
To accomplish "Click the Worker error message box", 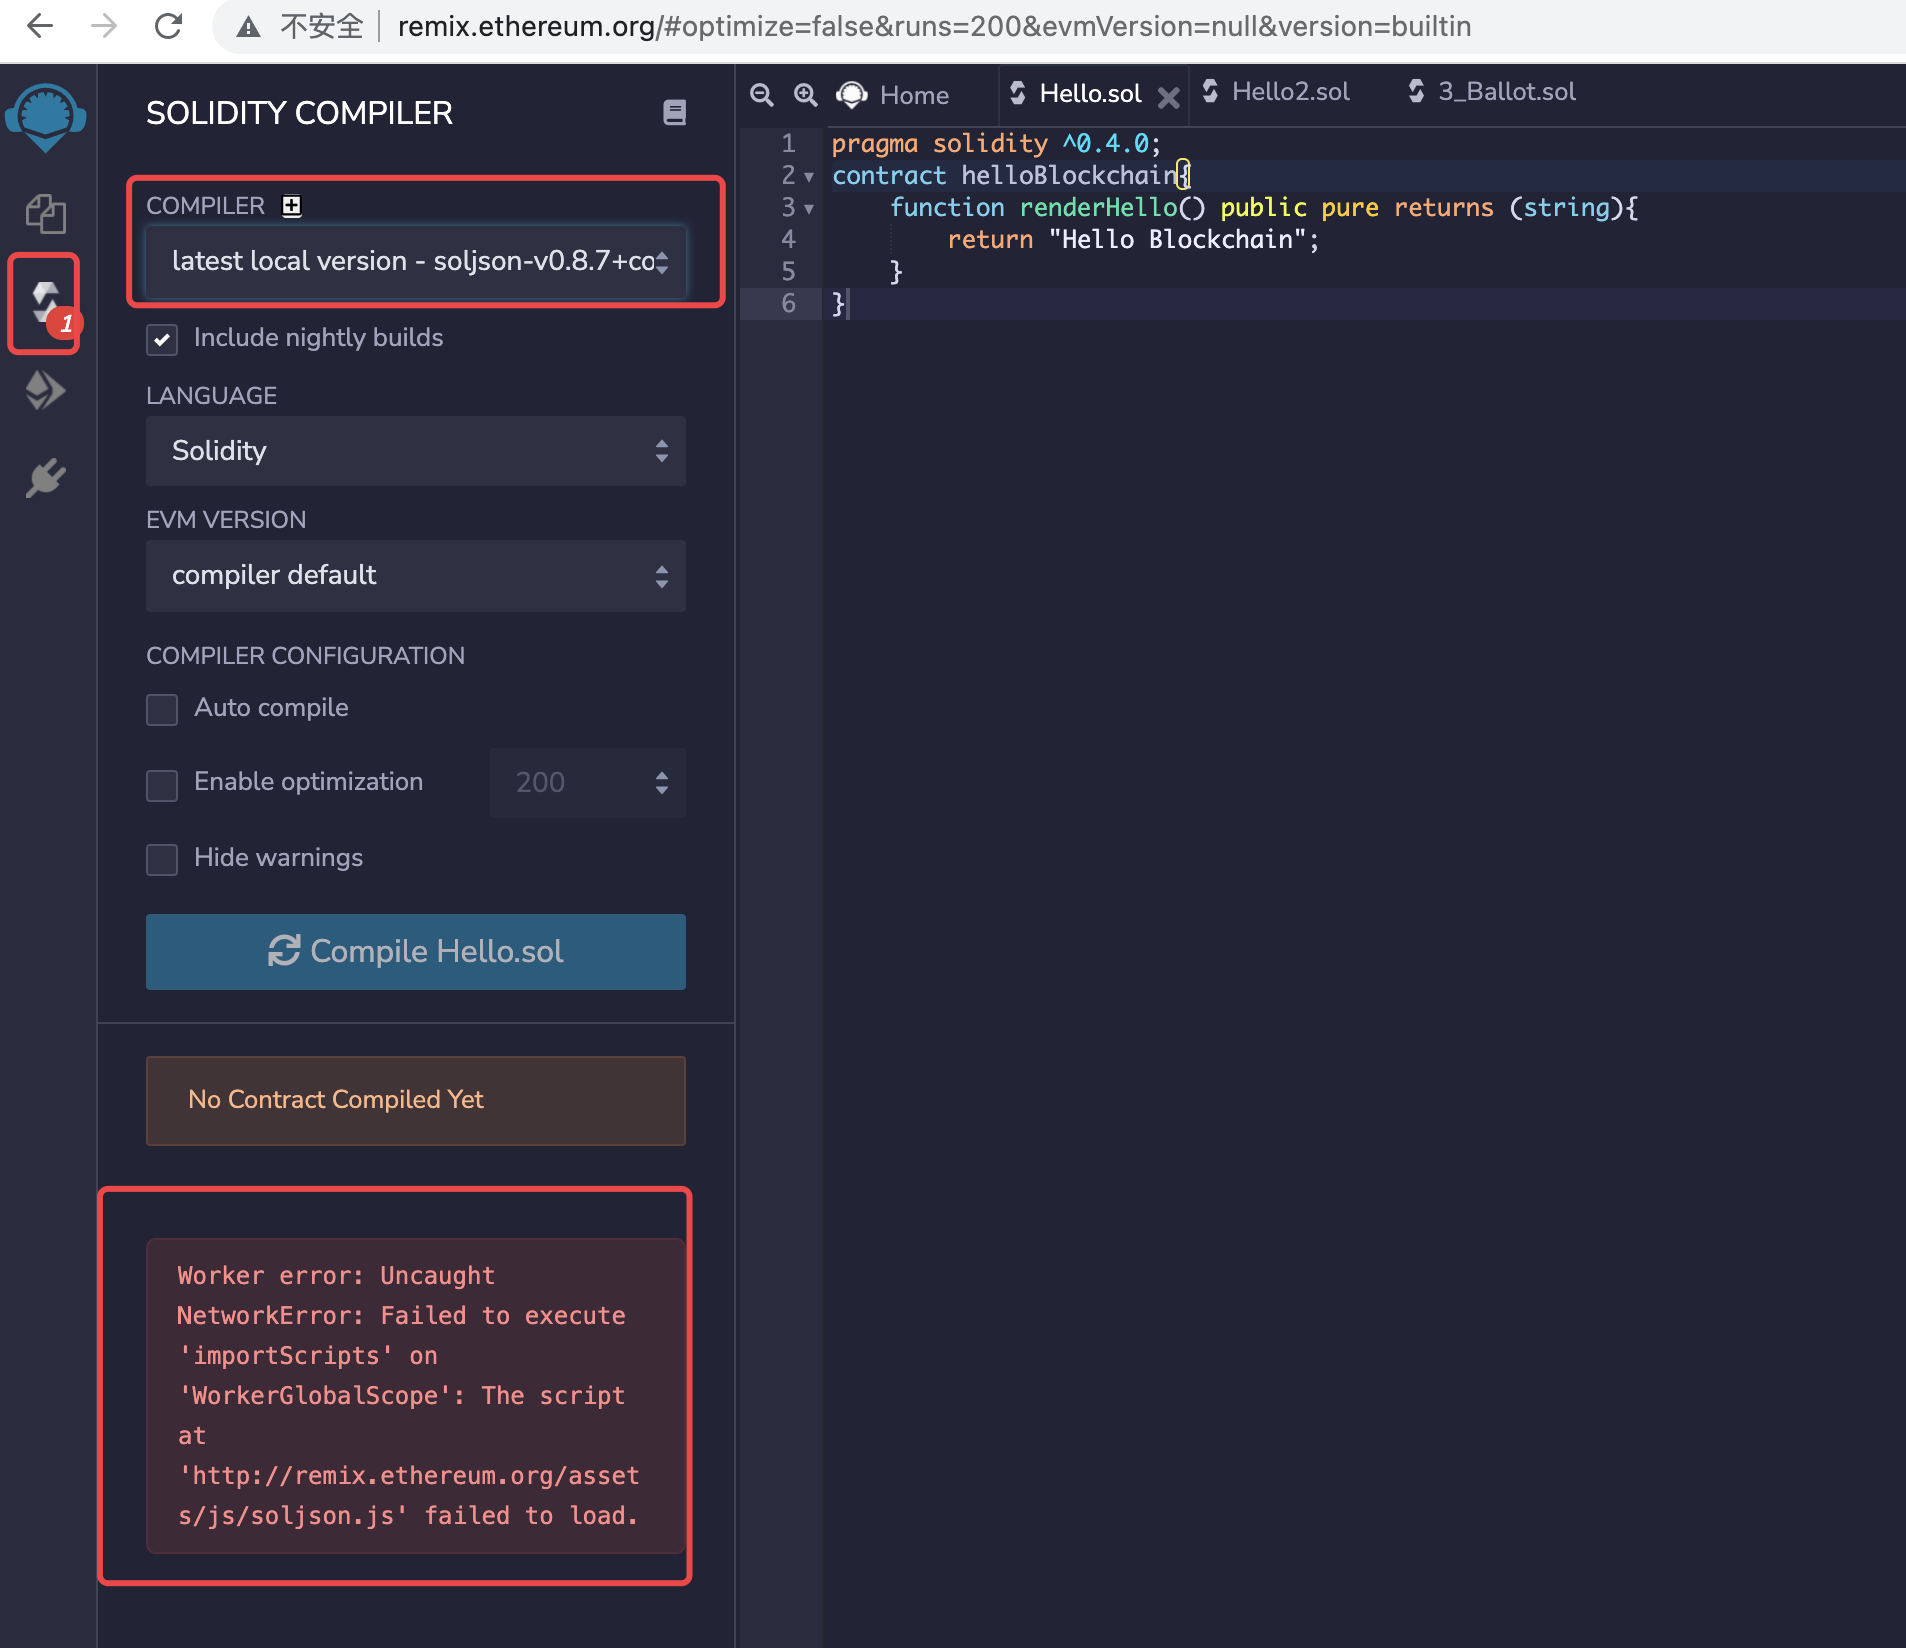I will click(x=416, y=1395).
